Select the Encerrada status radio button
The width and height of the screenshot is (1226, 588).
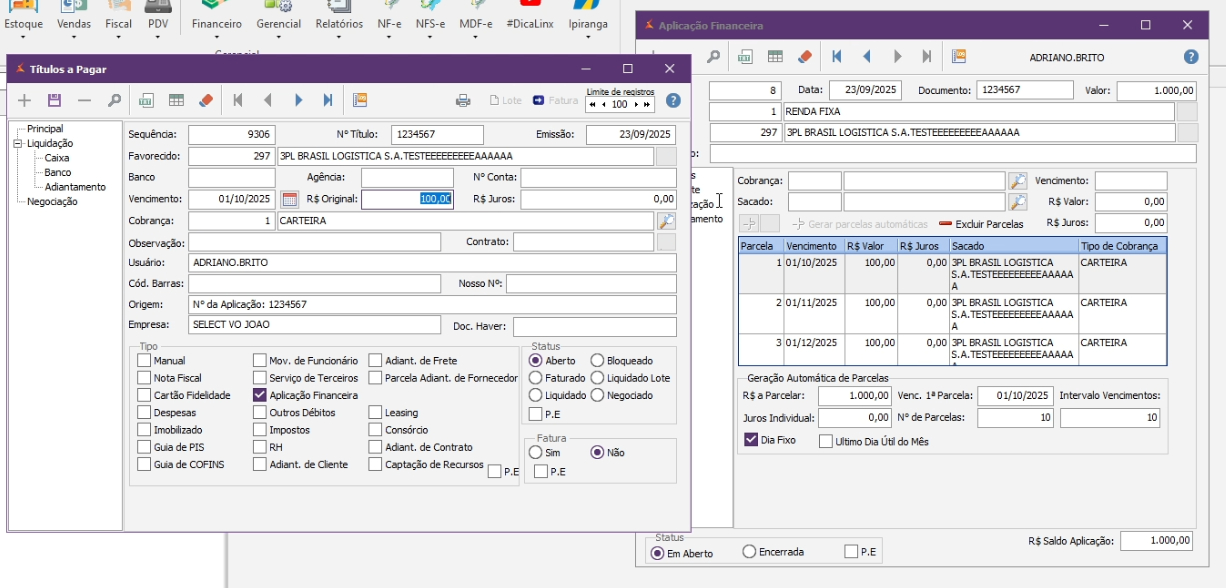tap(749, 552)
